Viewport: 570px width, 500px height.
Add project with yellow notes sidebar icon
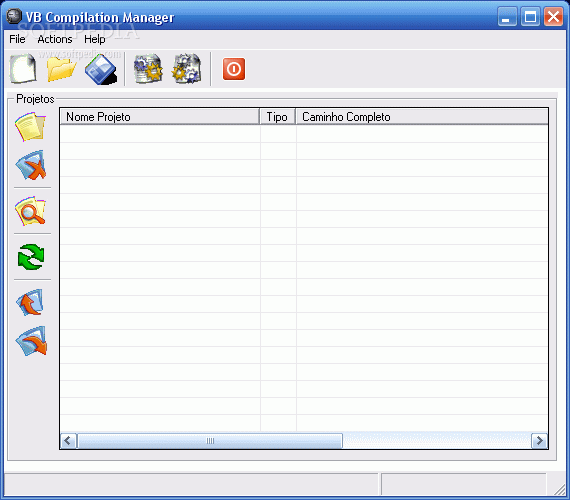coord(31,127)
